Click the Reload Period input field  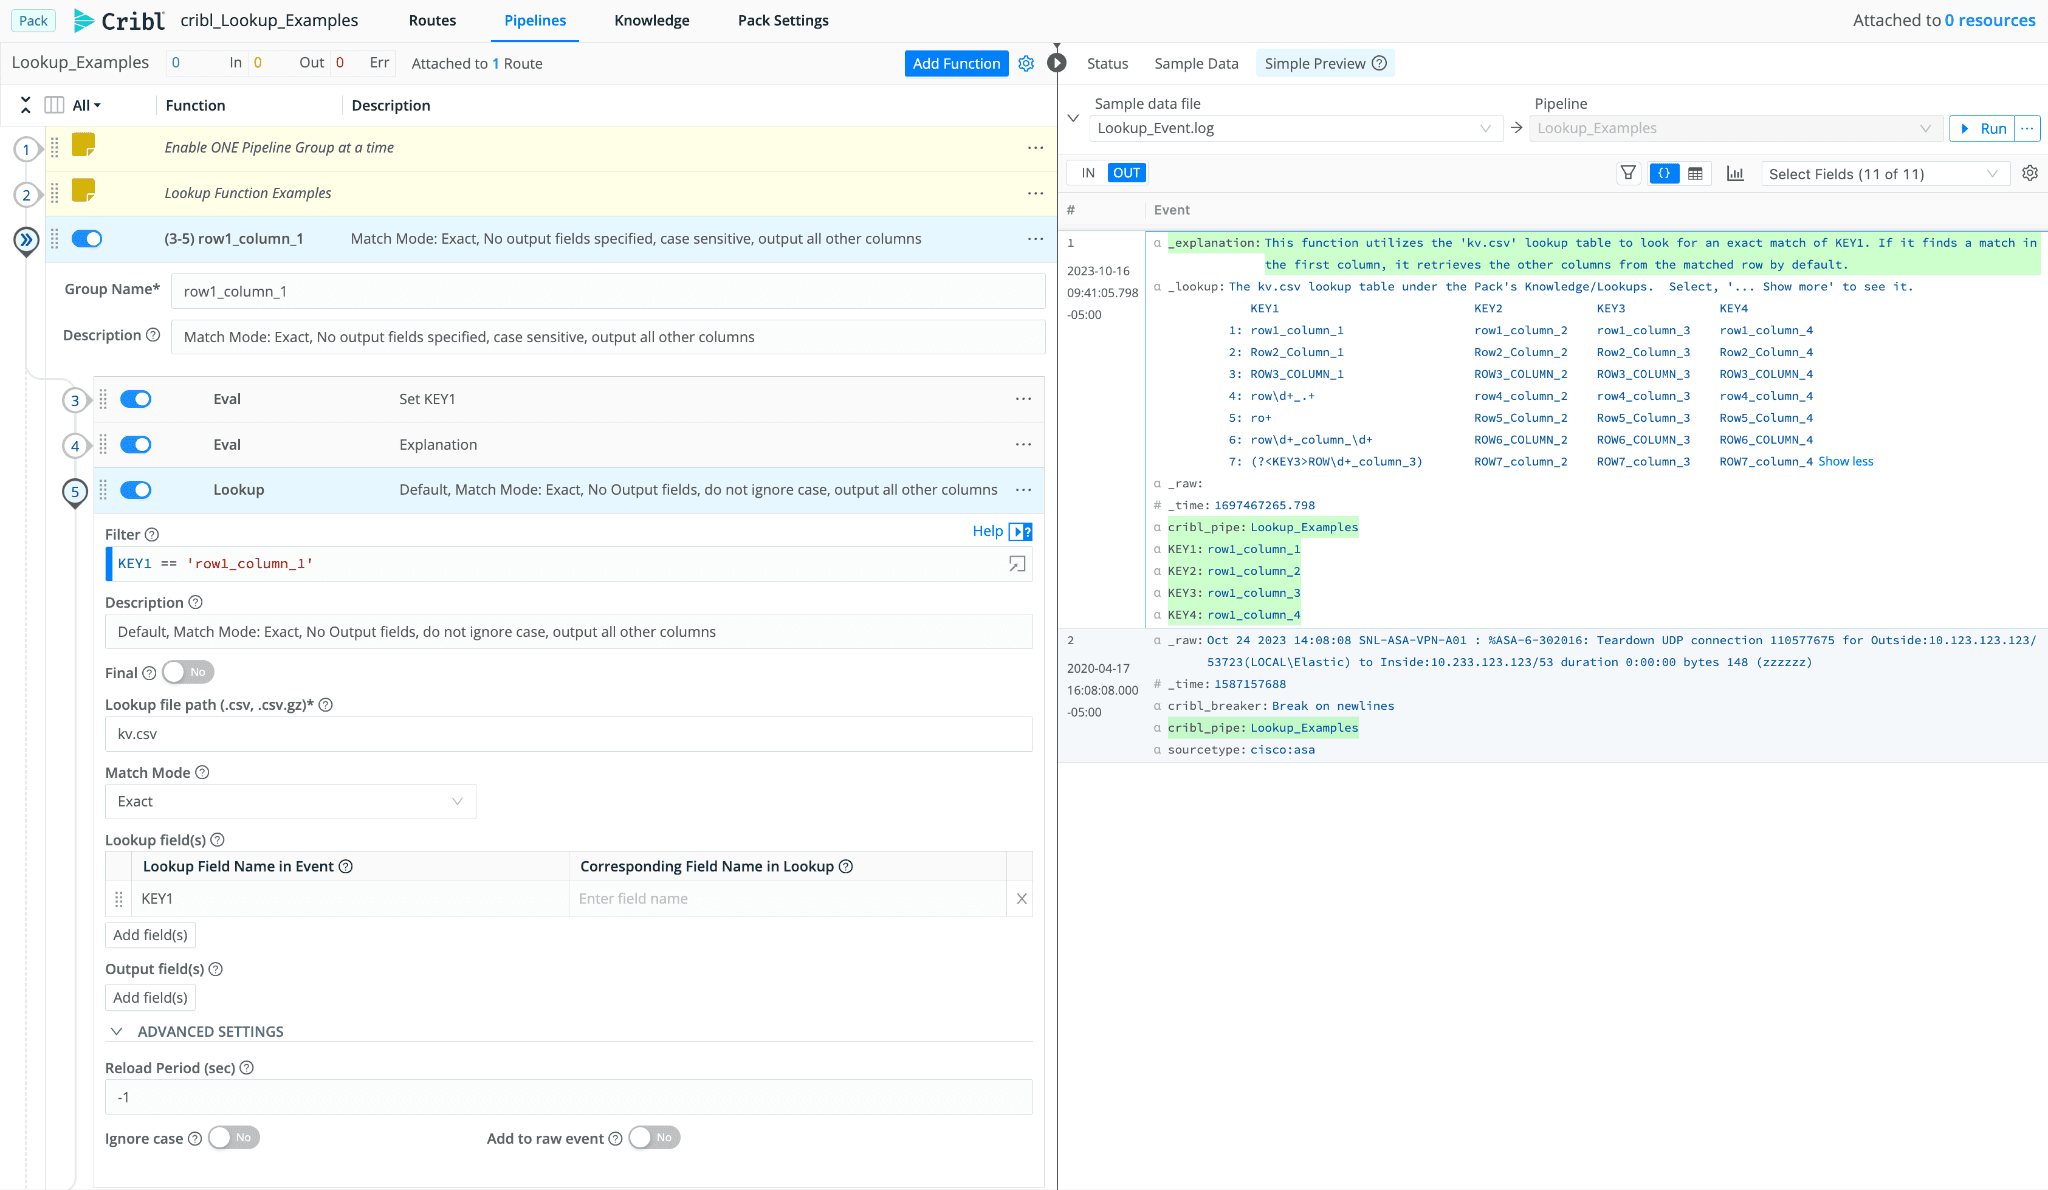point(568,1097)
